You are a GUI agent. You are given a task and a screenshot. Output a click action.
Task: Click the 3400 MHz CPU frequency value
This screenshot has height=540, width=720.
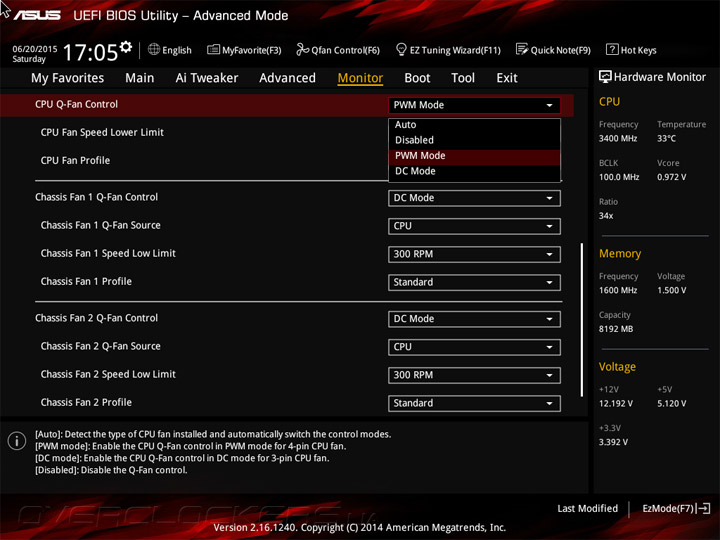click(x=618, y=138)
